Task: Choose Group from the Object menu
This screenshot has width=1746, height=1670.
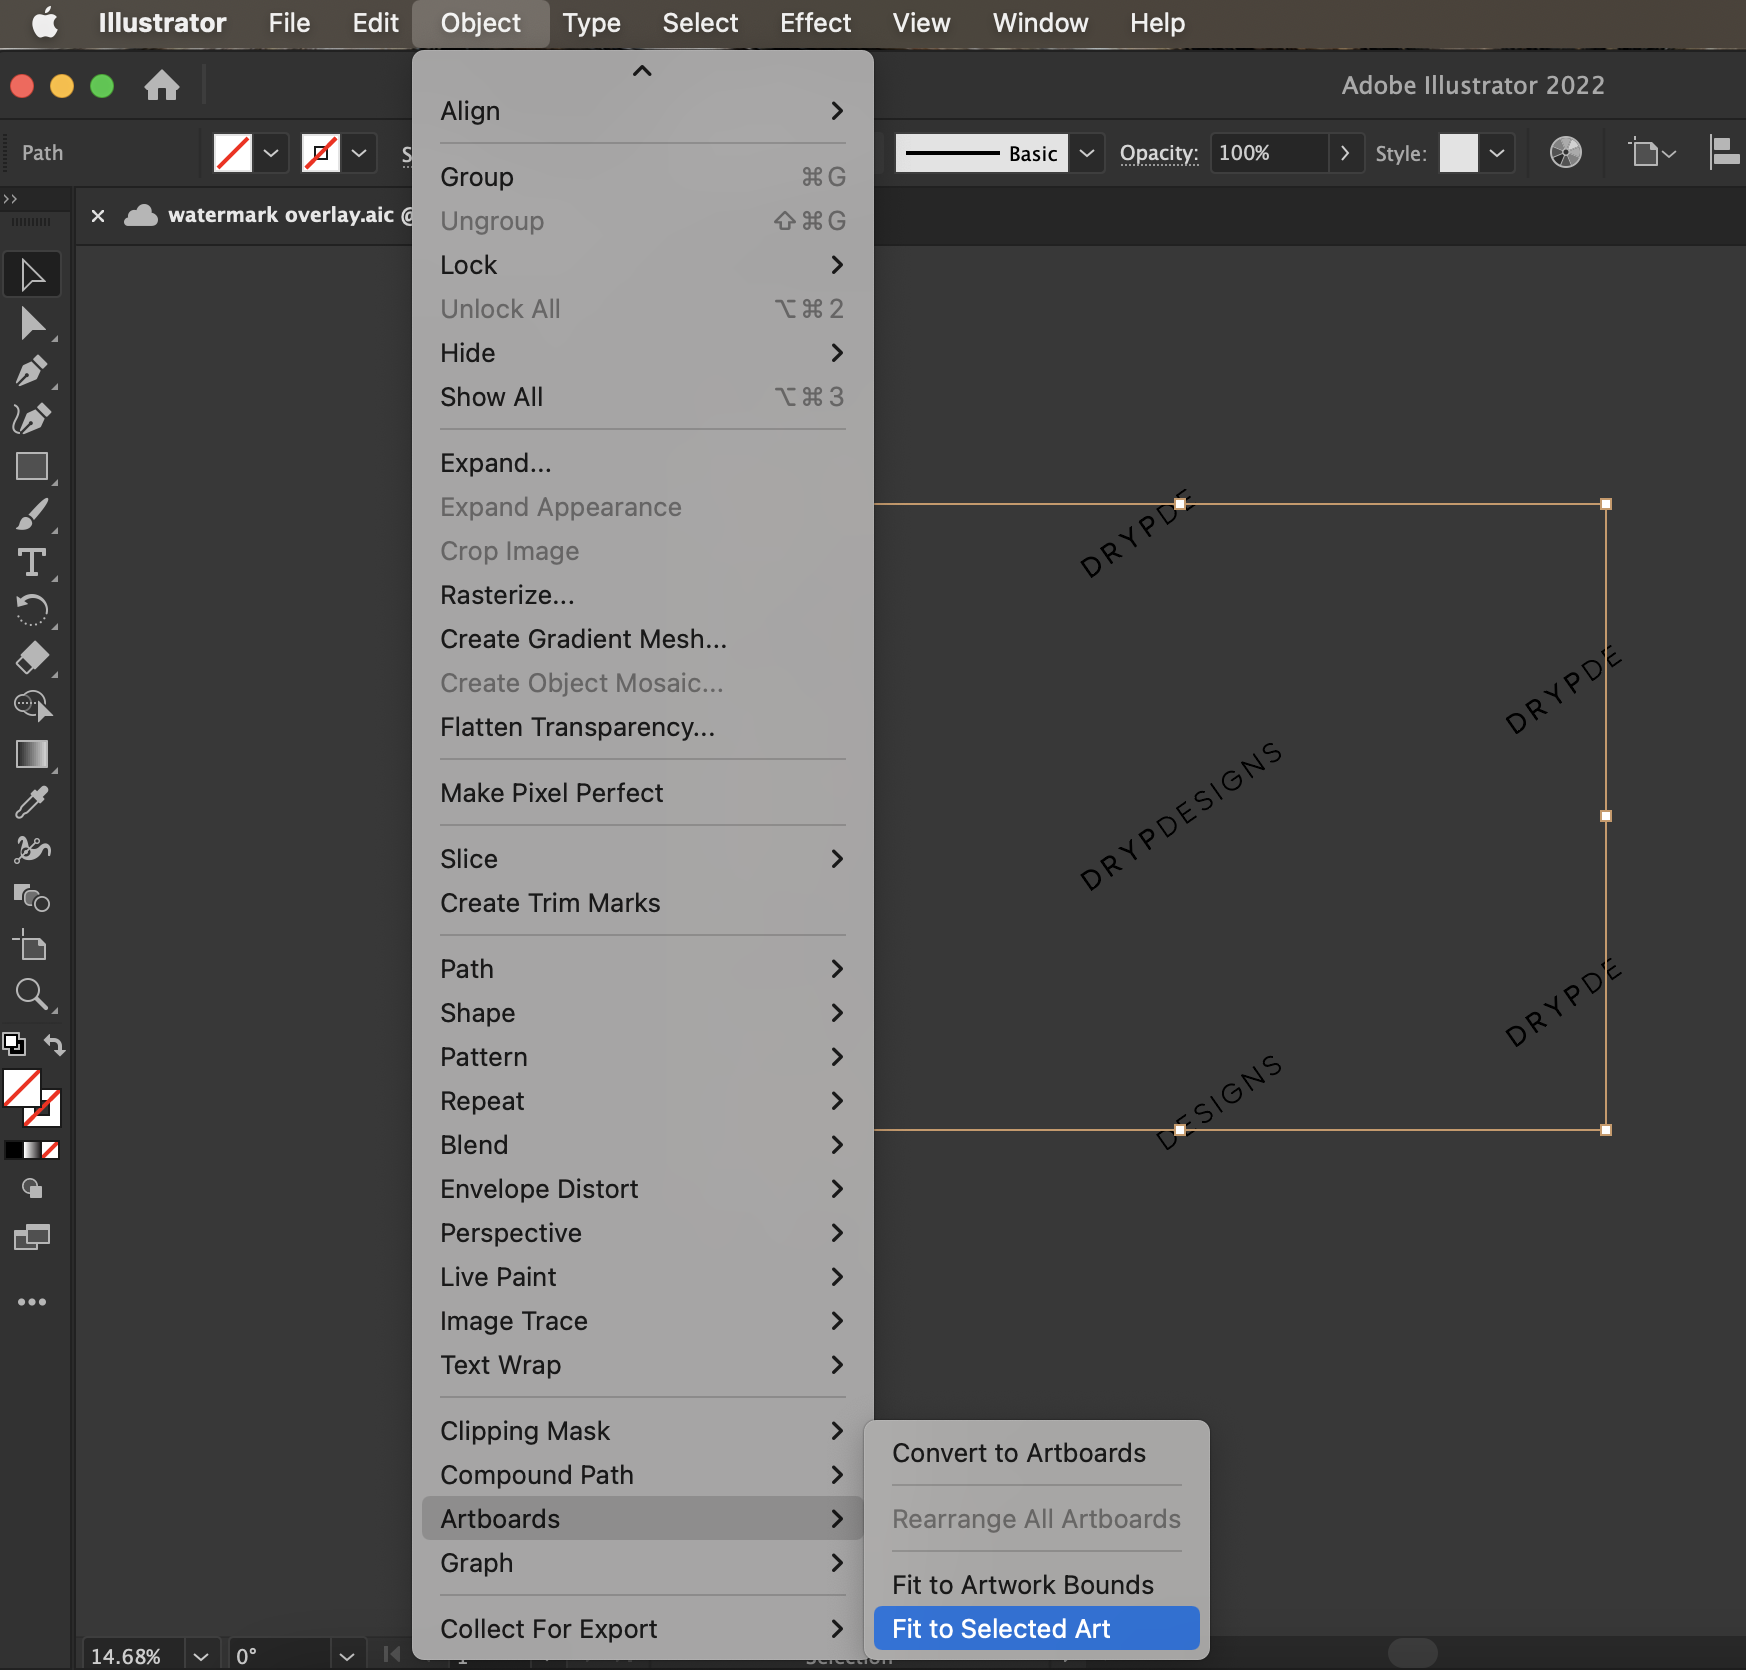Action: (x=643, y=177)
